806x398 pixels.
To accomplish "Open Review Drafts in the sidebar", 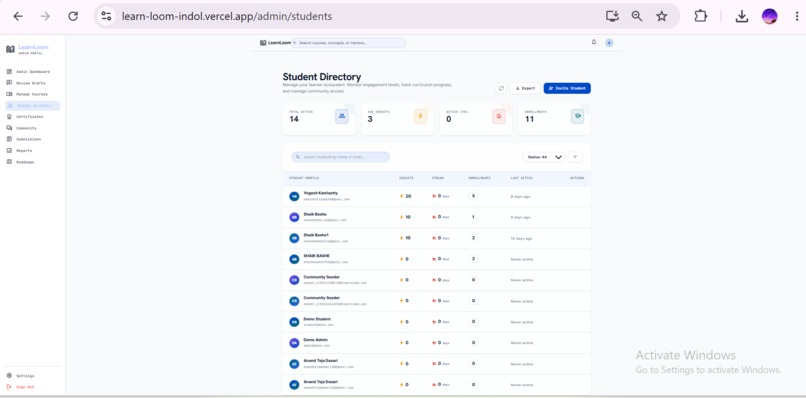I will point(32,83).
